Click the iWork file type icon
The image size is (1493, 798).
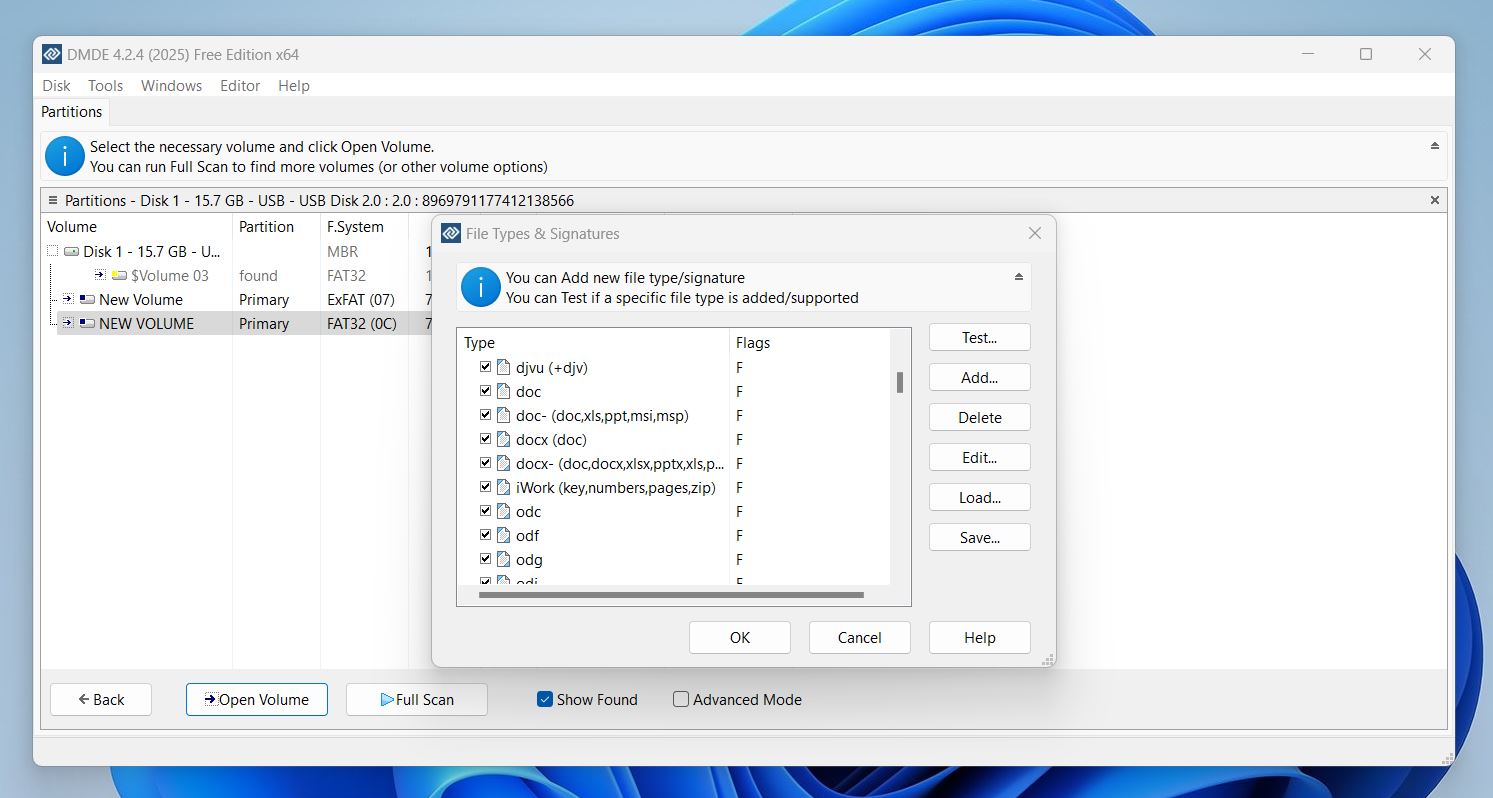click(x=503, y=487)
